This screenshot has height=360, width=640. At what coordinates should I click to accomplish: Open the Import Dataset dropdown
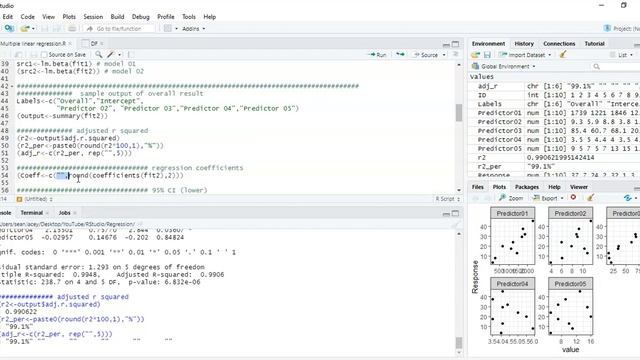pos(525,55)
